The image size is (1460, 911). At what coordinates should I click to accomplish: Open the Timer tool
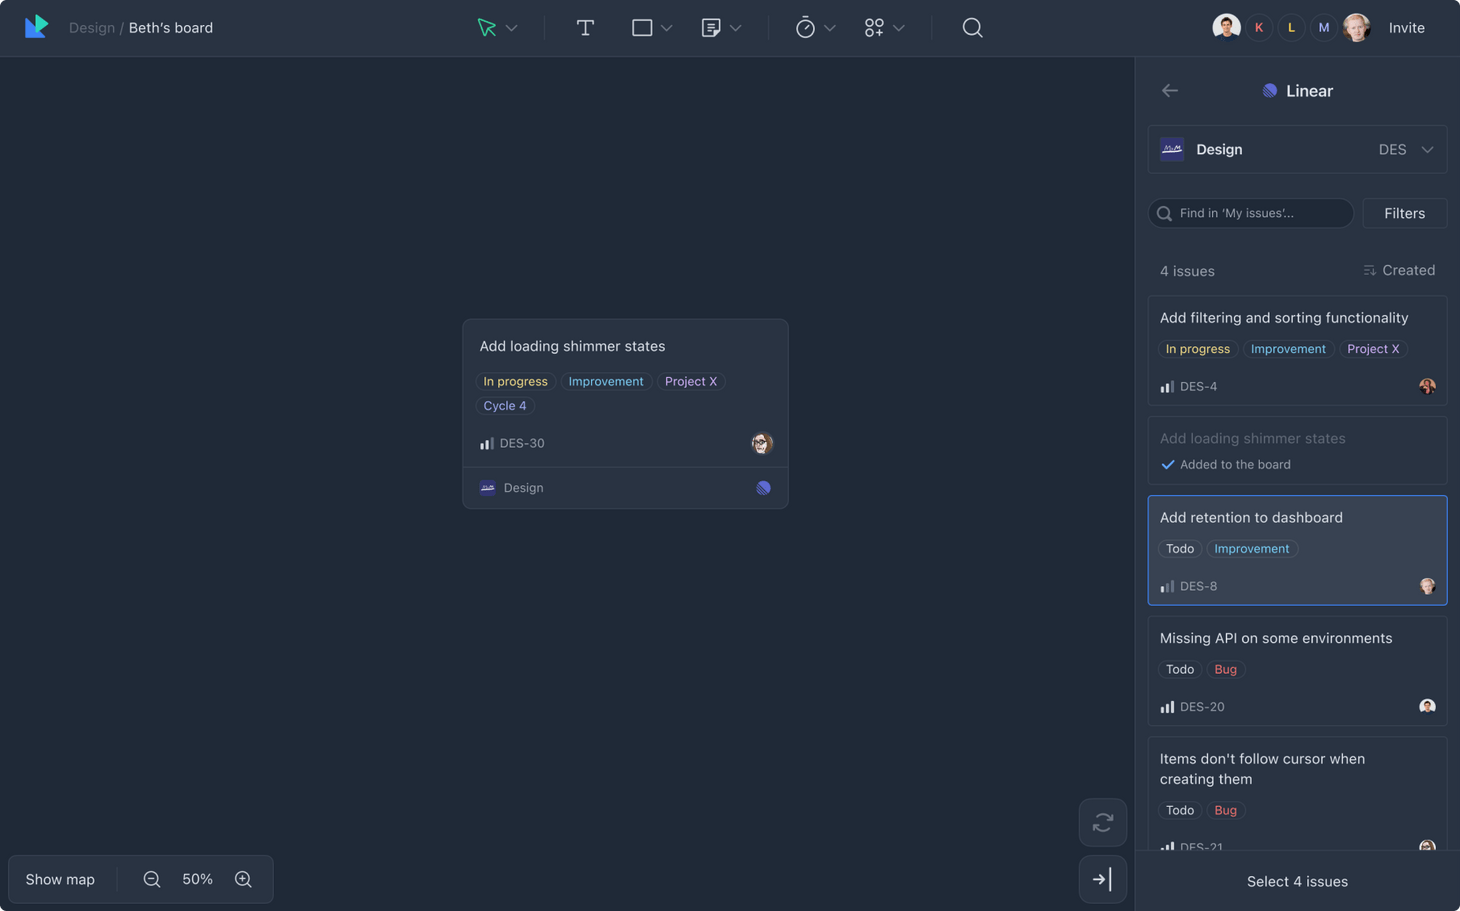pyautogui.click(x=806, y=27)
